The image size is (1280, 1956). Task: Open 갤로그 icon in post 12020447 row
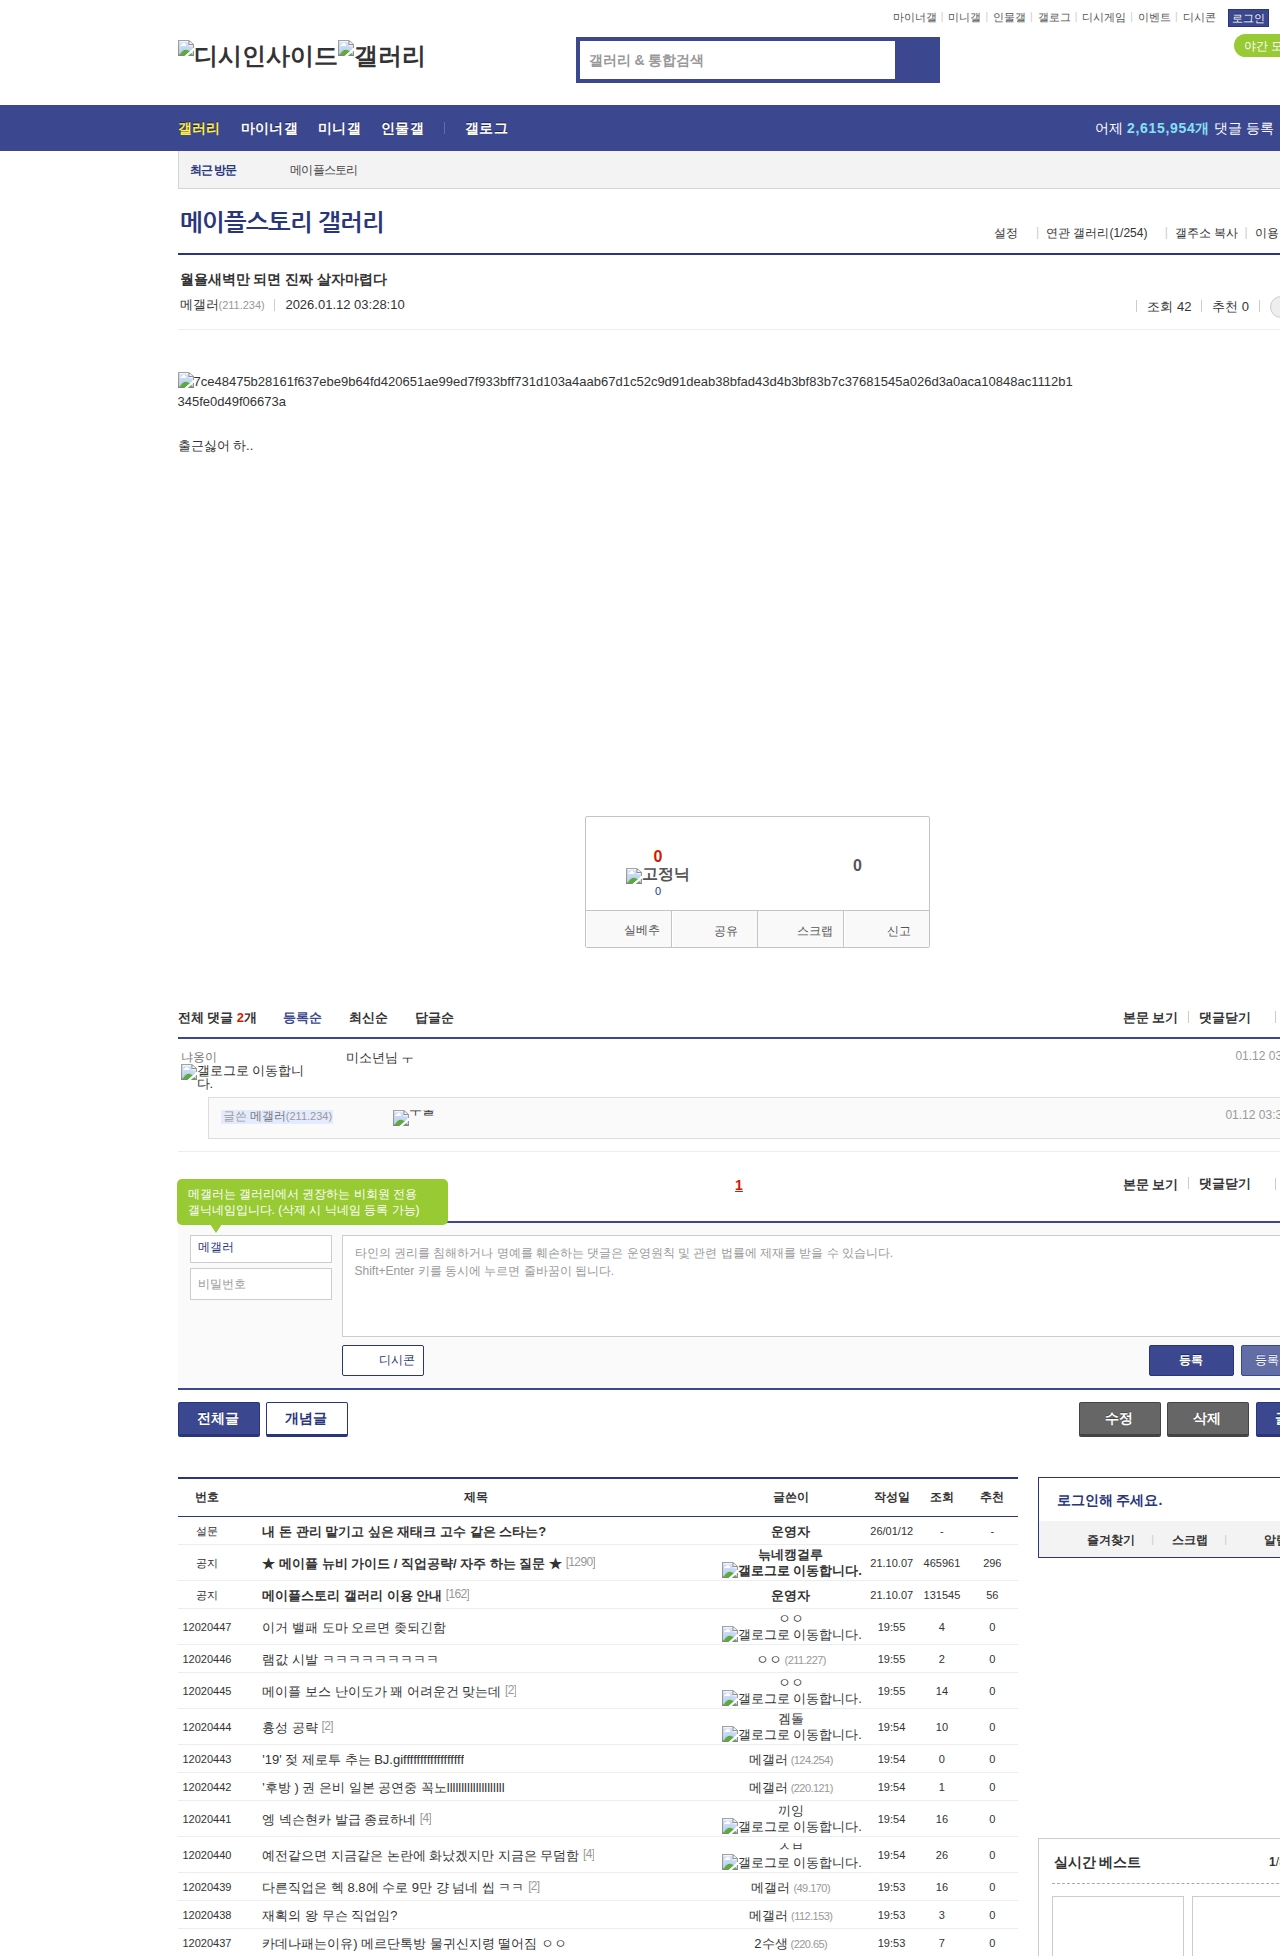pyautogui.click(x=791, y=1634)
